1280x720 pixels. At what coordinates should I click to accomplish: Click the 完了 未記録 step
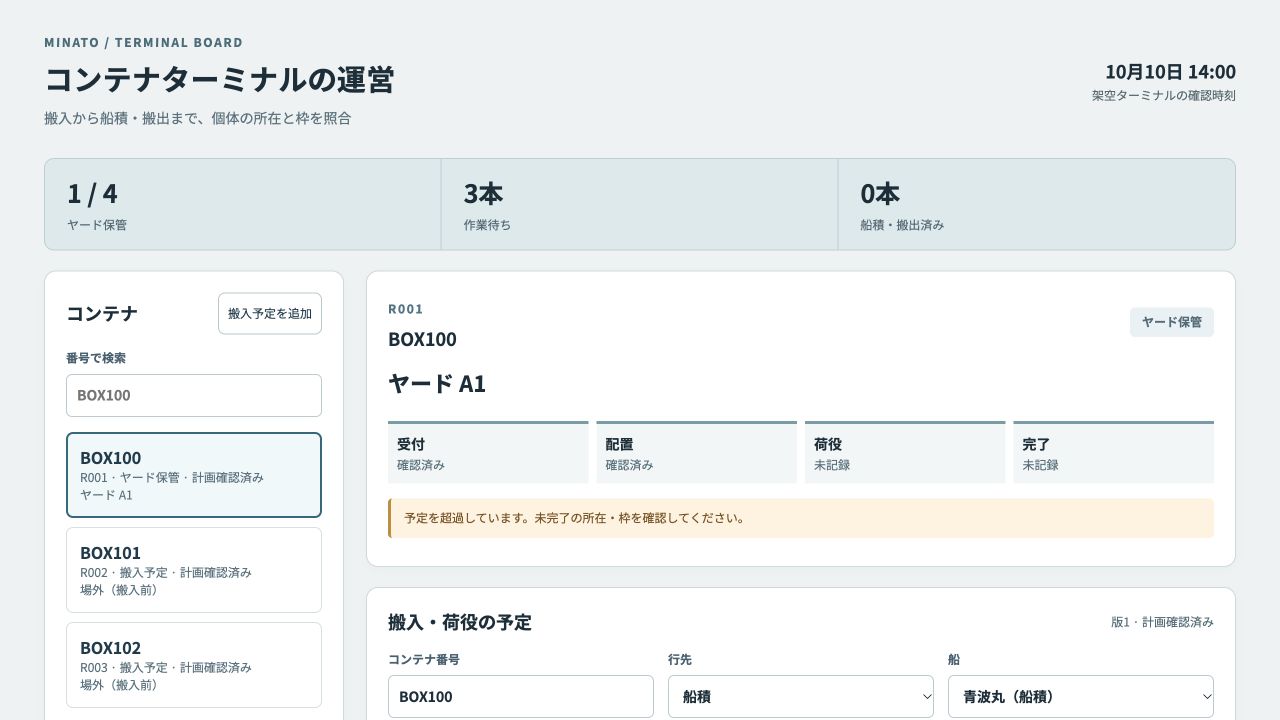pyautogui.click(x=1113, y=452)
